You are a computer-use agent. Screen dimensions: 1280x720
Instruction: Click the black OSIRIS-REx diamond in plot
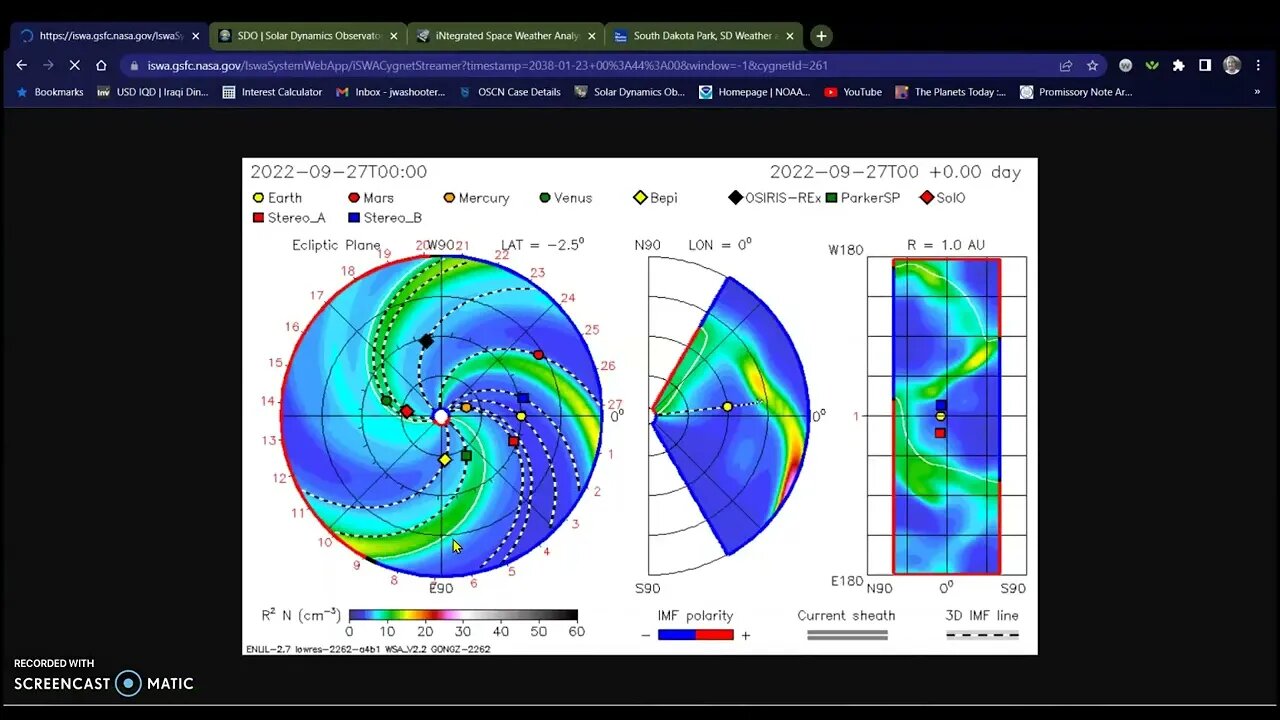coord(427,341)
